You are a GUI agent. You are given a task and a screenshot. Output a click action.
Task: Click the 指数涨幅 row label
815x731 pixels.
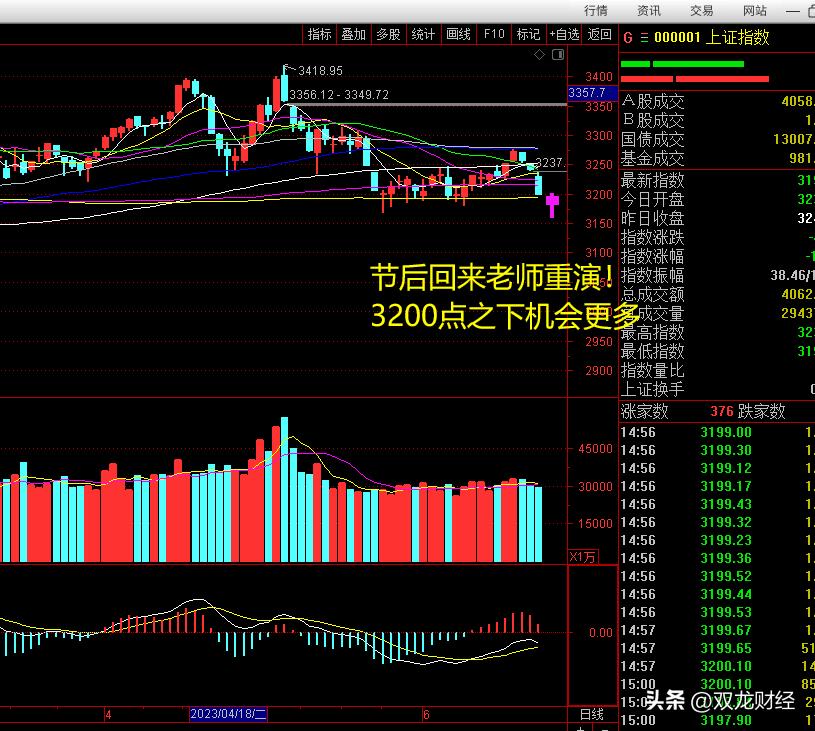click(x=652, y=256)
